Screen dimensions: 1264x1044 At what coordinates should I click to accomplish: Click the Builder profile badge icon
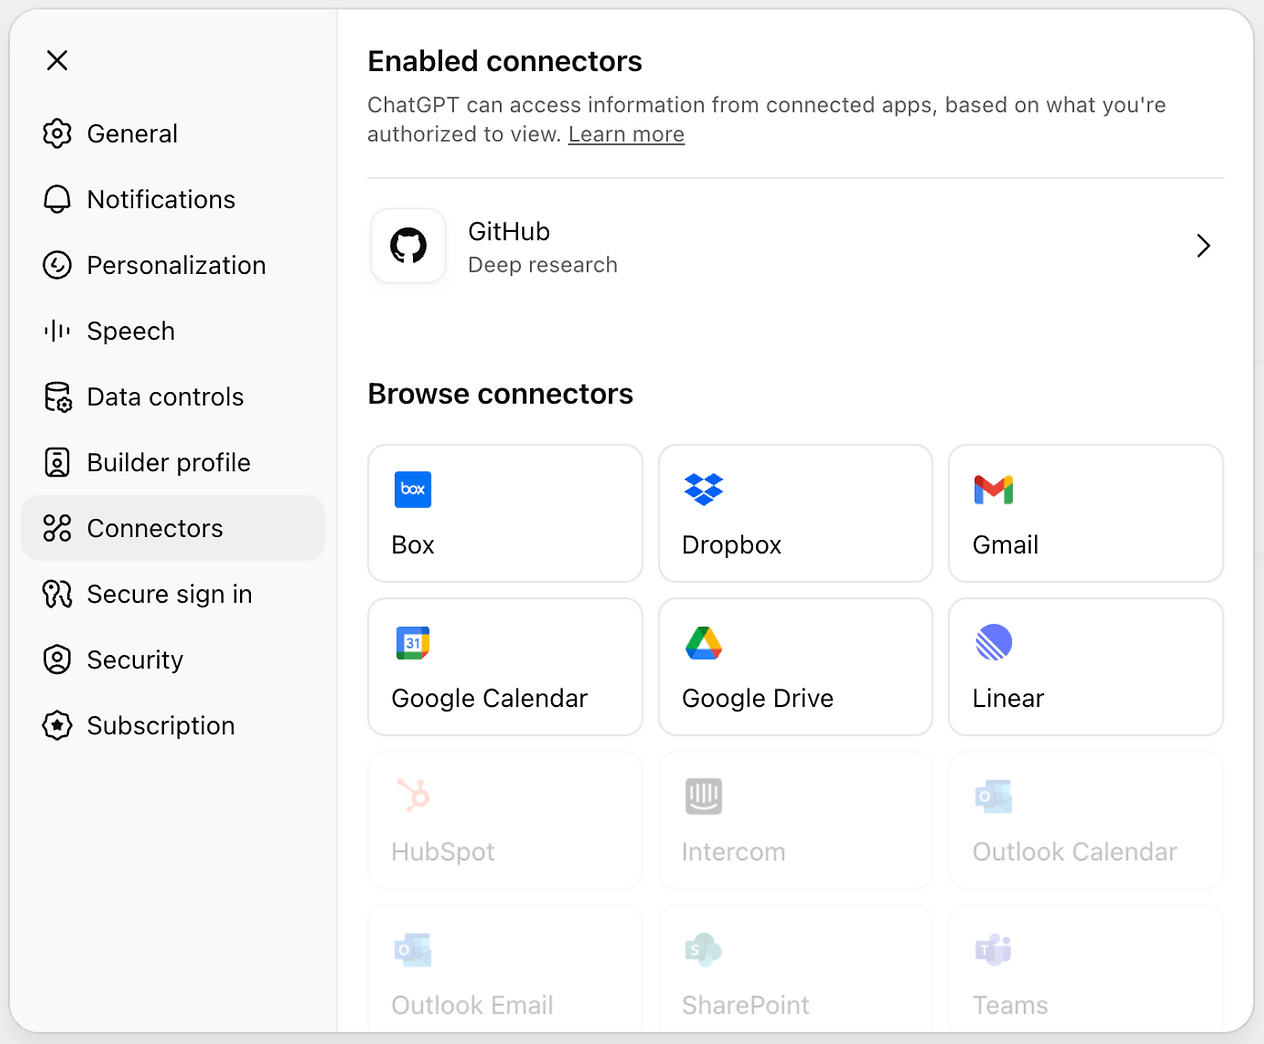(57, 463)
